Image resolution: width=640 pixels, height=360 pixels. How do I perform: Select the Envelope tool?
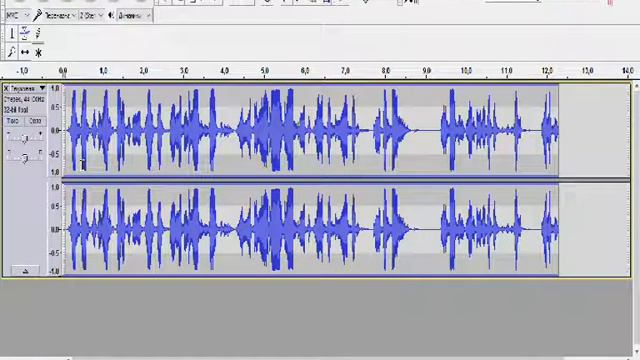pos(25,33)
